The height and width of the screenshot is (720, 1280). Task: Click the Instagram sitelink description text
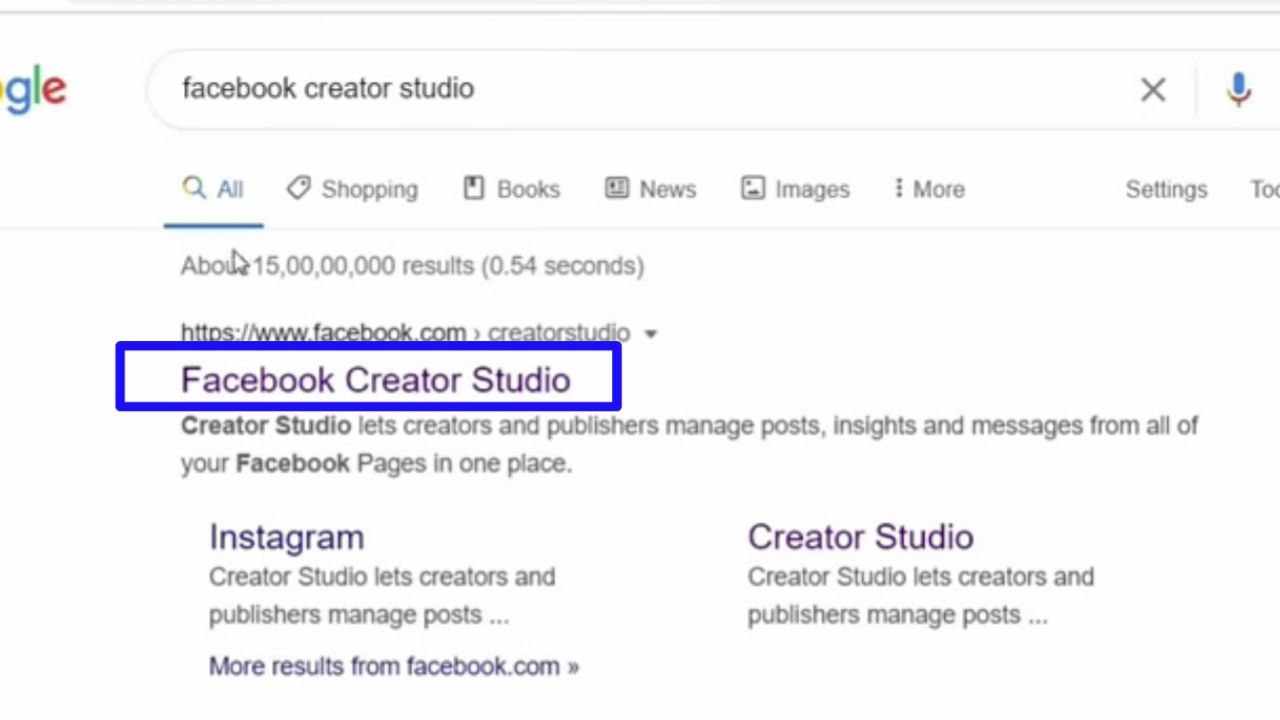[382, 596]
